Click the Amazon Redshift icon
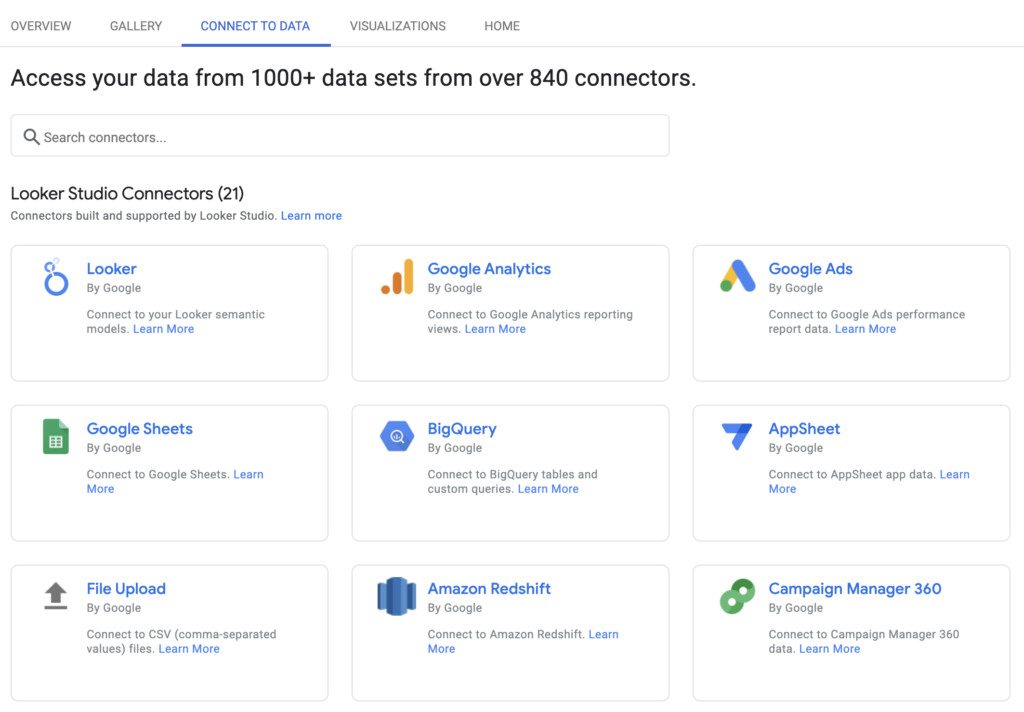1024x712 pixels. point(397,596)
